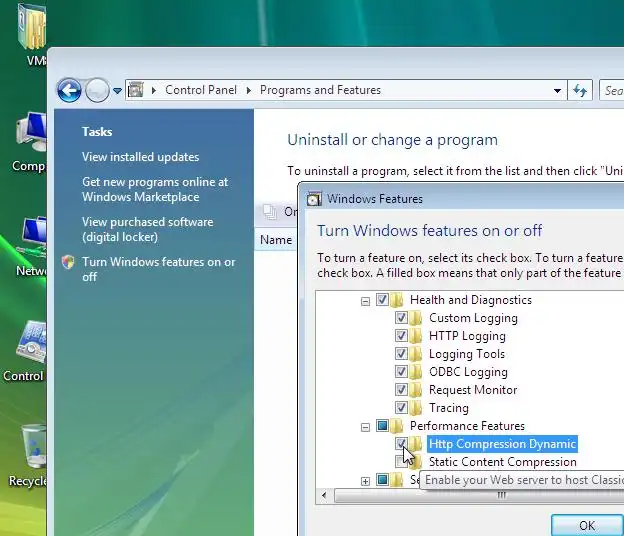Viewport: 624px width, 536px height.
Task: Uncheck the ODBC Logging checkbox
Action: pos(401,372)
